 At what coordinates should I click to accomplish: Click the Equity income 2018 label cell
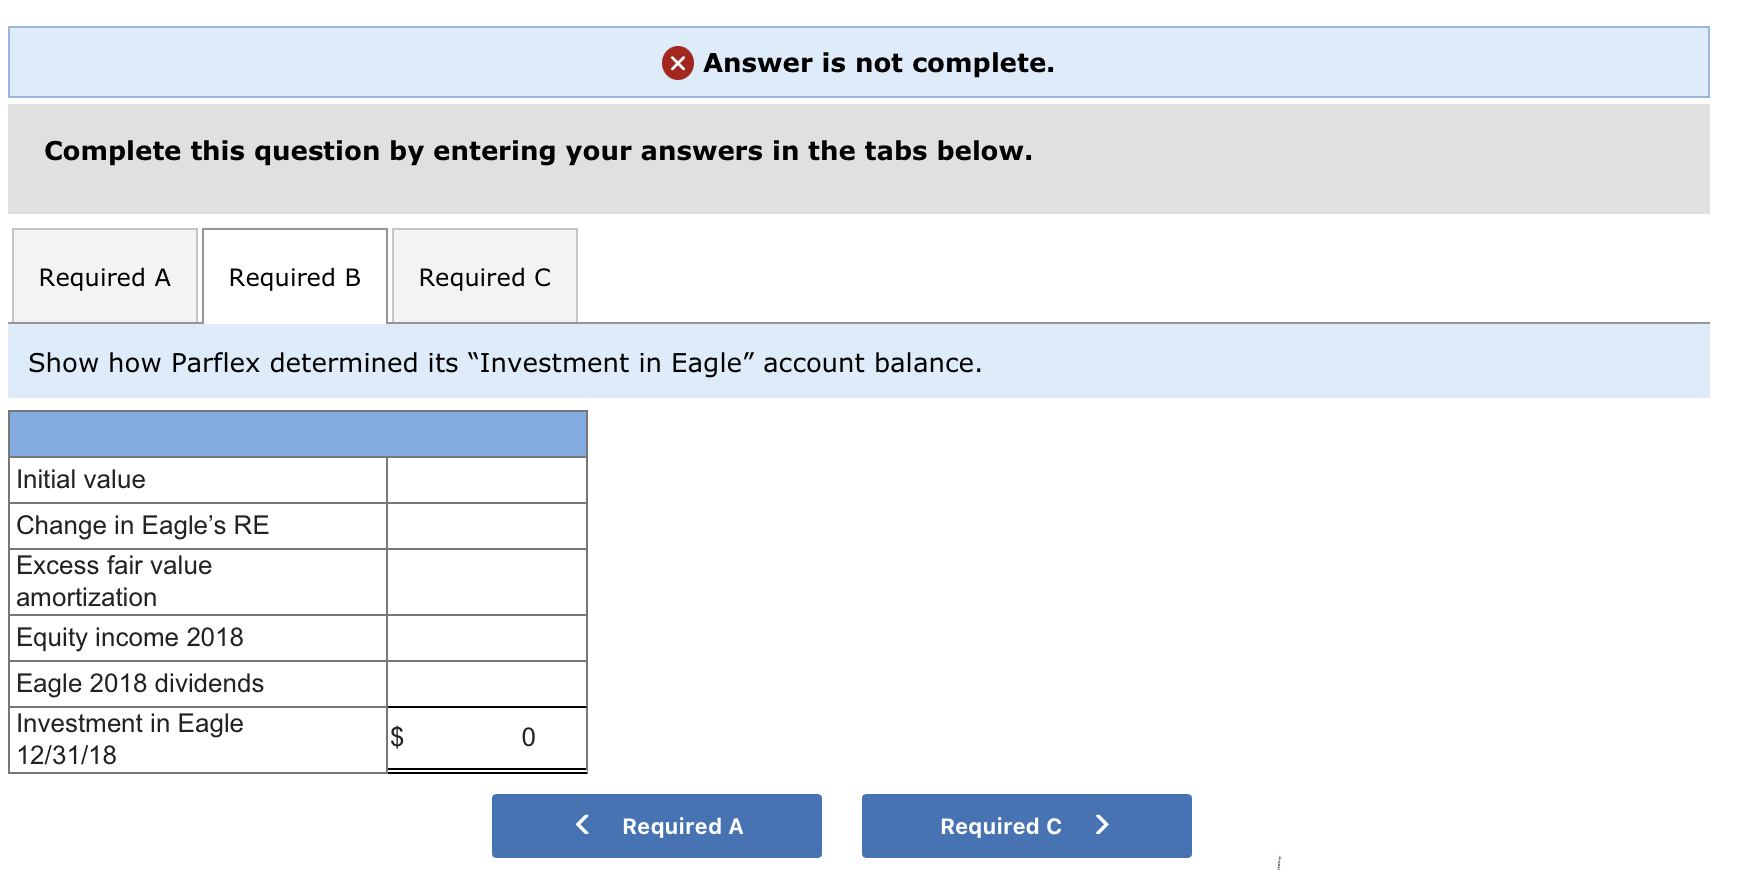[x=198, y=638]
